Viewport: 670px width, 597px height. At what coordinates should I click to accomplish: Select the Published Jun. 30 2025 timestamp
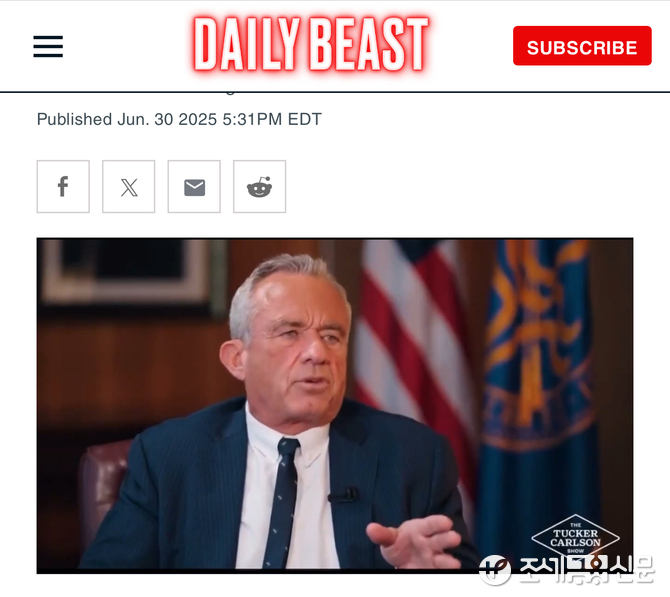[x=179, y=119]
